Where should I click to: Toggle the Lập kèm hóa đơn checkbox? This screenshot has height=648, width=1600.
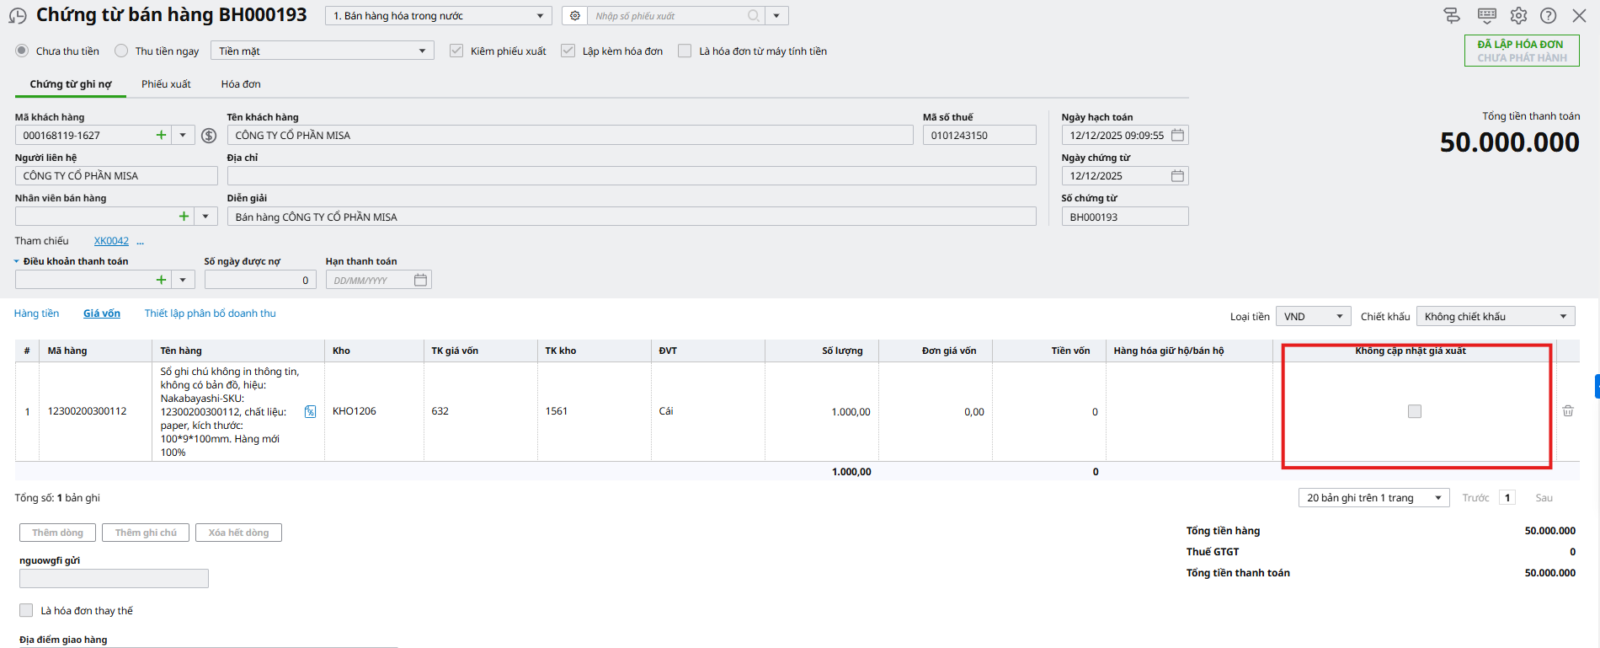(568, 51)
